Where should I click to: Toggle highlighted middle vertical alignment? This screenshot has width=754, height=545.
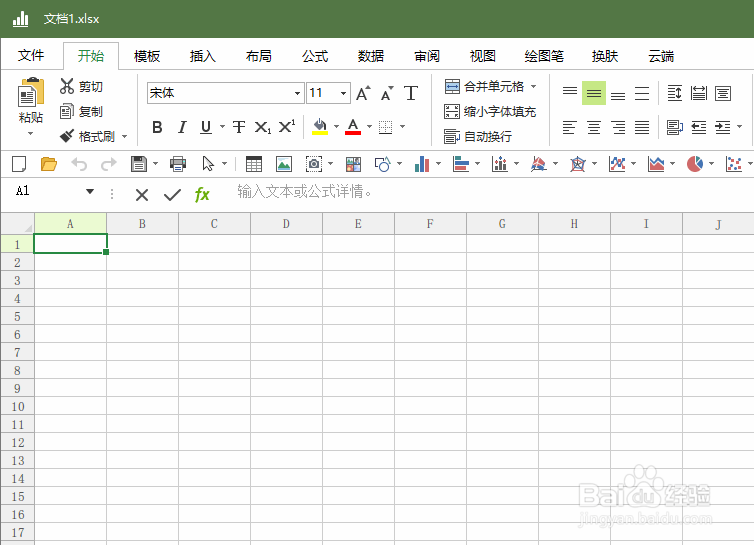coord(594,93)
